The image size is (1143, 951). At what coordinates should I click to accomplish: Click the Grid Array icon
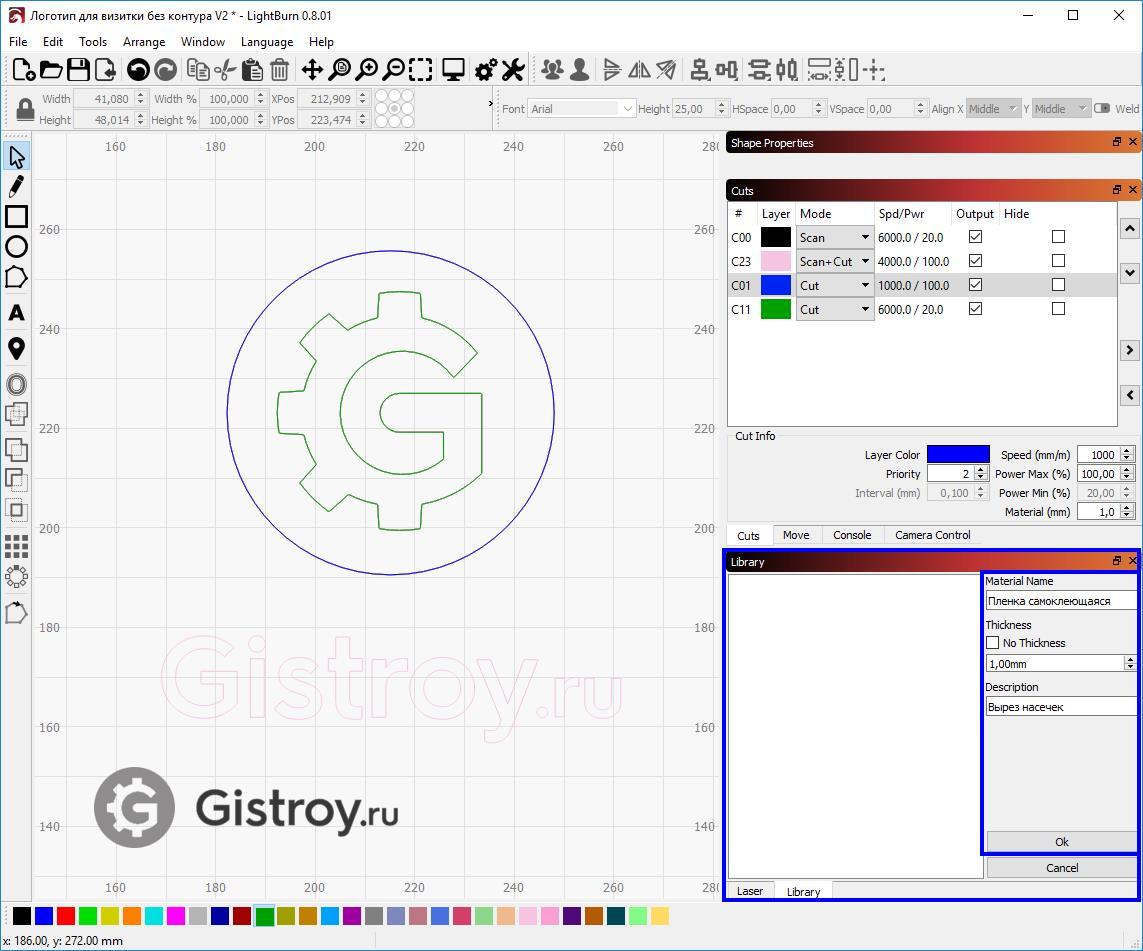[16, 546]
